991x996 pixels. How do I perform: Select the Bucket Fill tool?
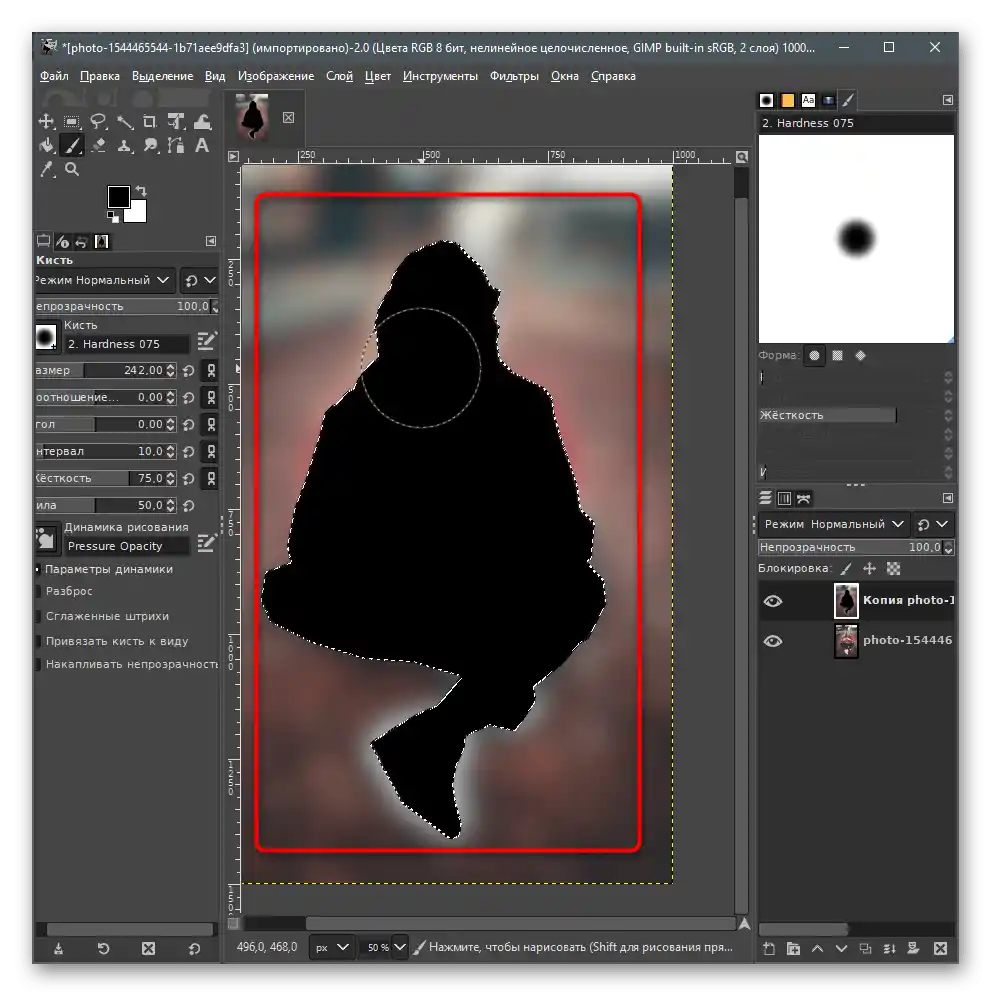point(46,145)
